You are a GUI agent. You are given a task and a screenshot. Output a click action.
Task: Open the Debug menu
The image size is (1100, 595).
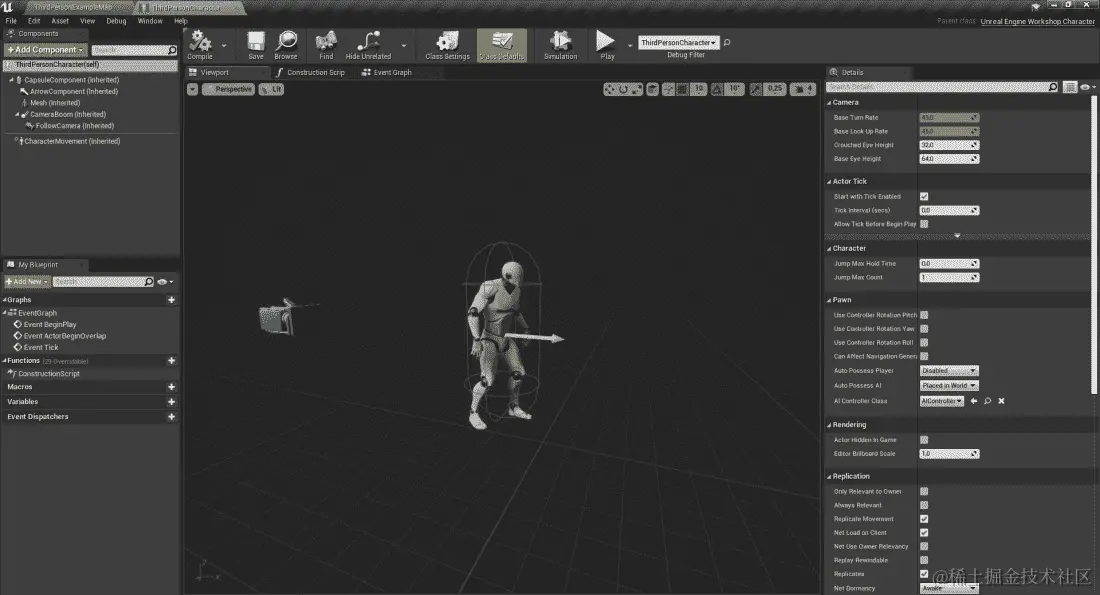point(116,21)
